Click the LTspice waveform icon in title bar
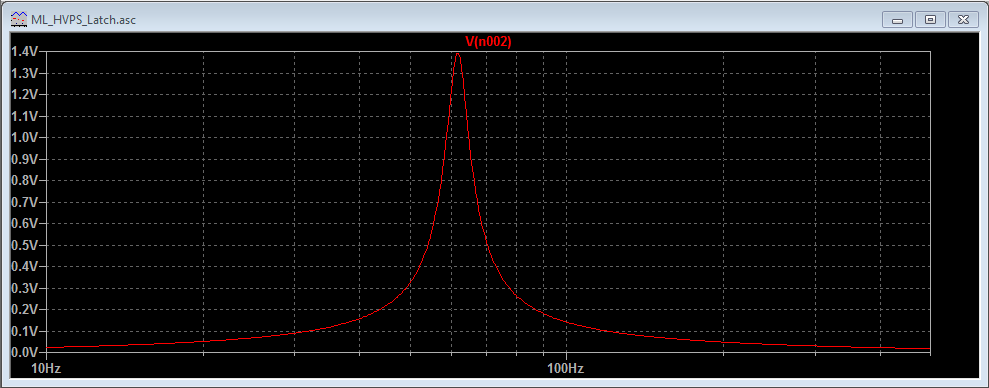The image size is (989, 388). (x=20, y=20)
